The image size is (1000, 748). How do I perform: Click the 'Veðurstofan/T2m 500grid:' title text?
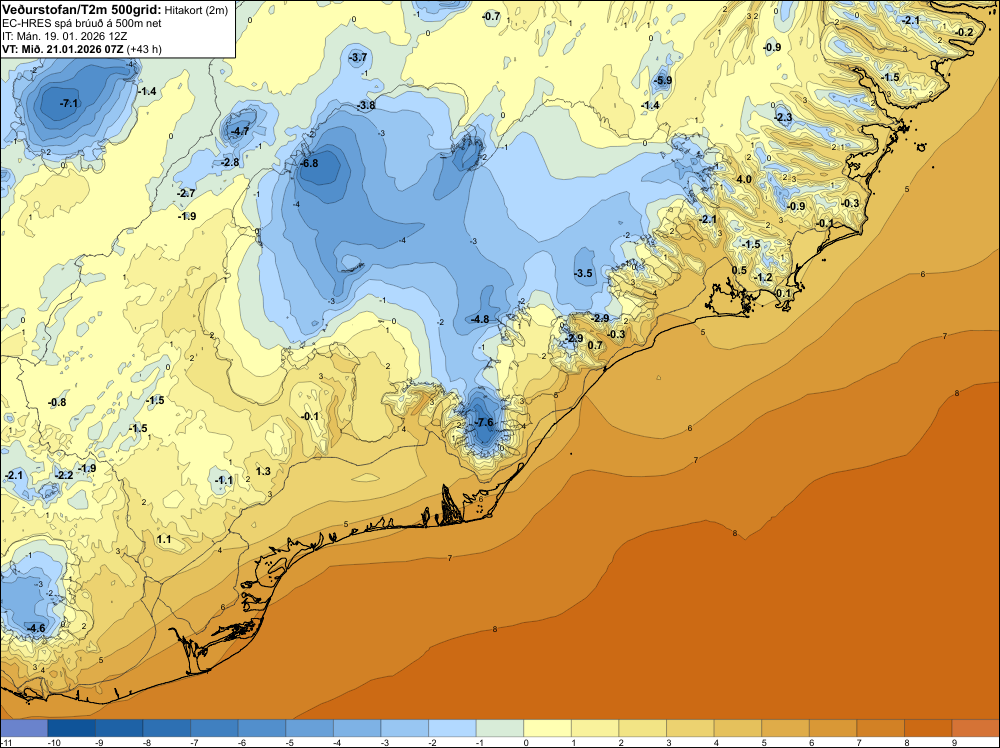(x=82, y=10)
